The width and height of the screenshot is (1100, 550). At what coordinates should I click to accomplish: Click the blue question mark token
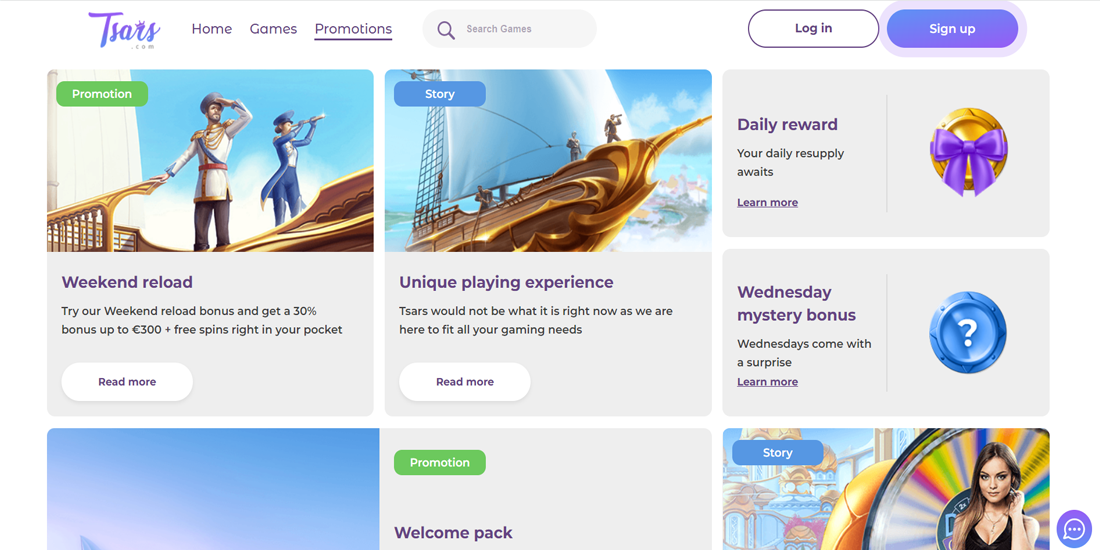967,333
